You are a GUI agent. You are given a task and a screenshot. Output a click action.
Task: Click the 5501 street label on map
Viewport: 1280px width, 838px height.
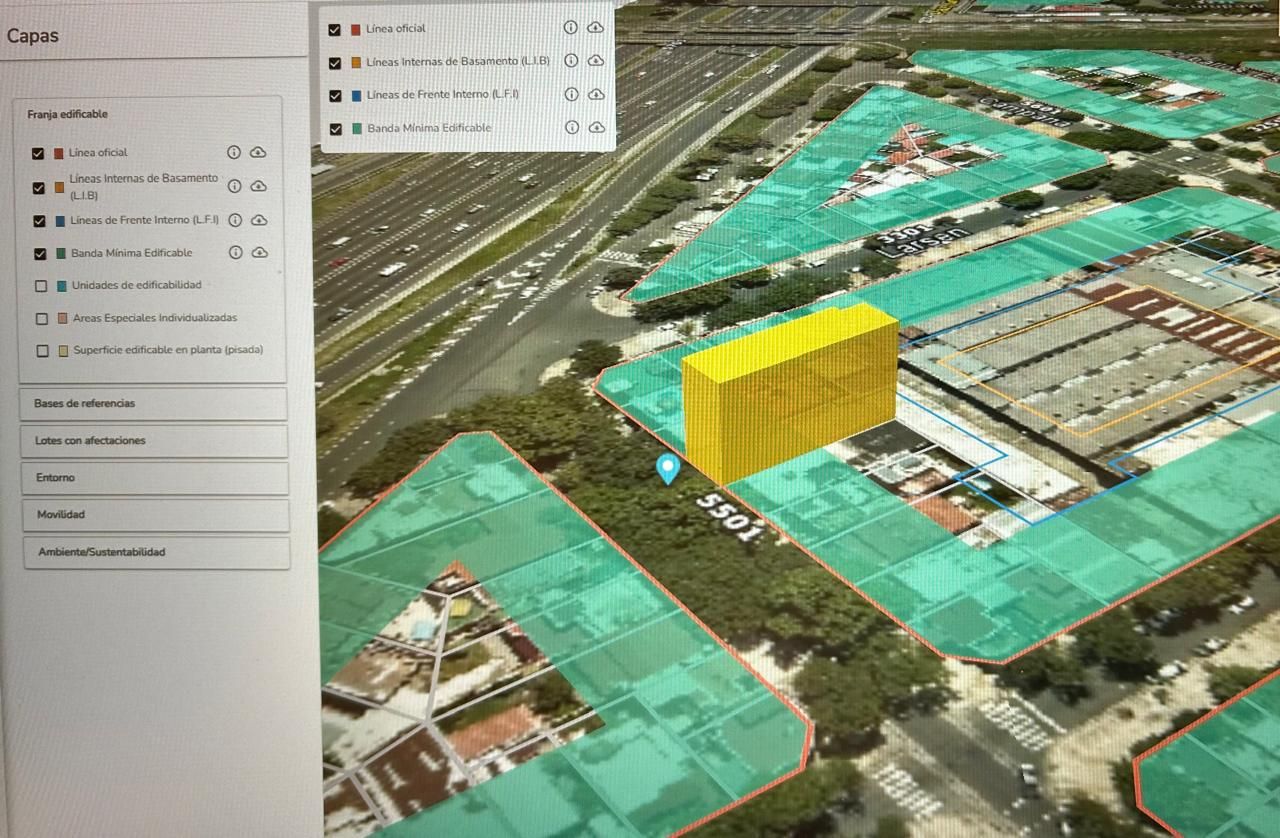[x=729, y=517]
